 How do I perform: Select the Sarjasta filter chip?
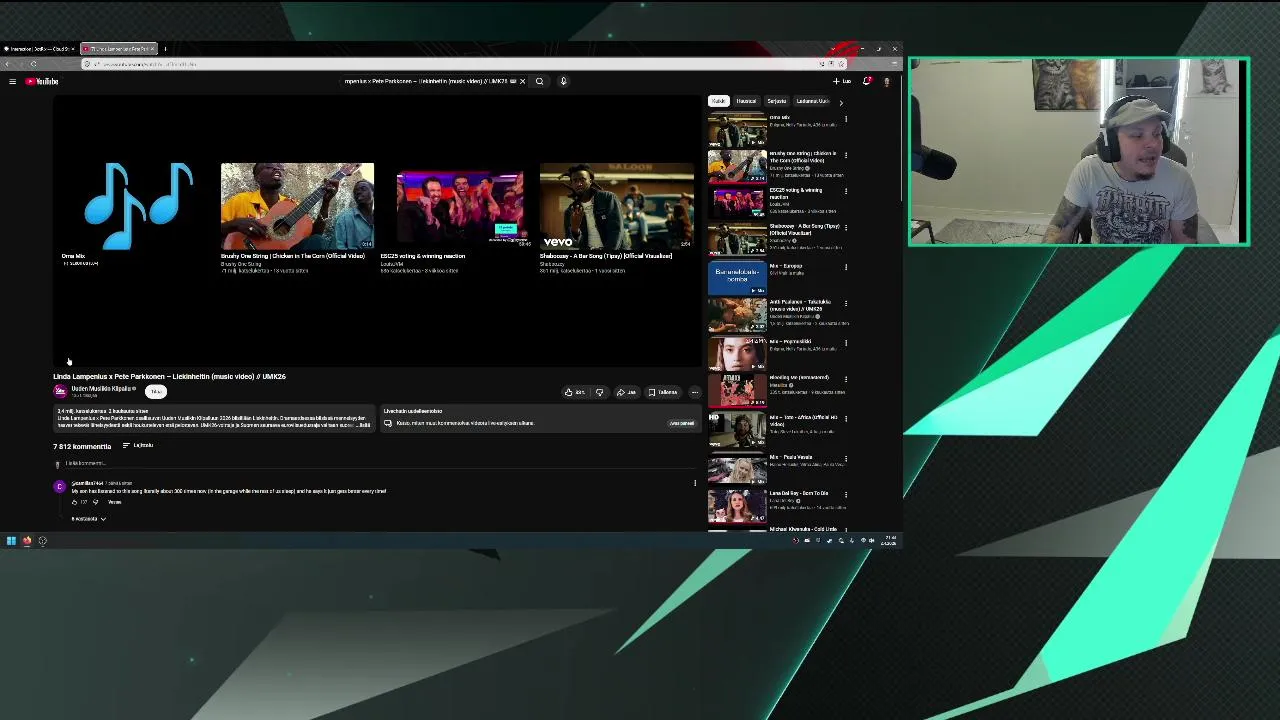tap(777, 101)
